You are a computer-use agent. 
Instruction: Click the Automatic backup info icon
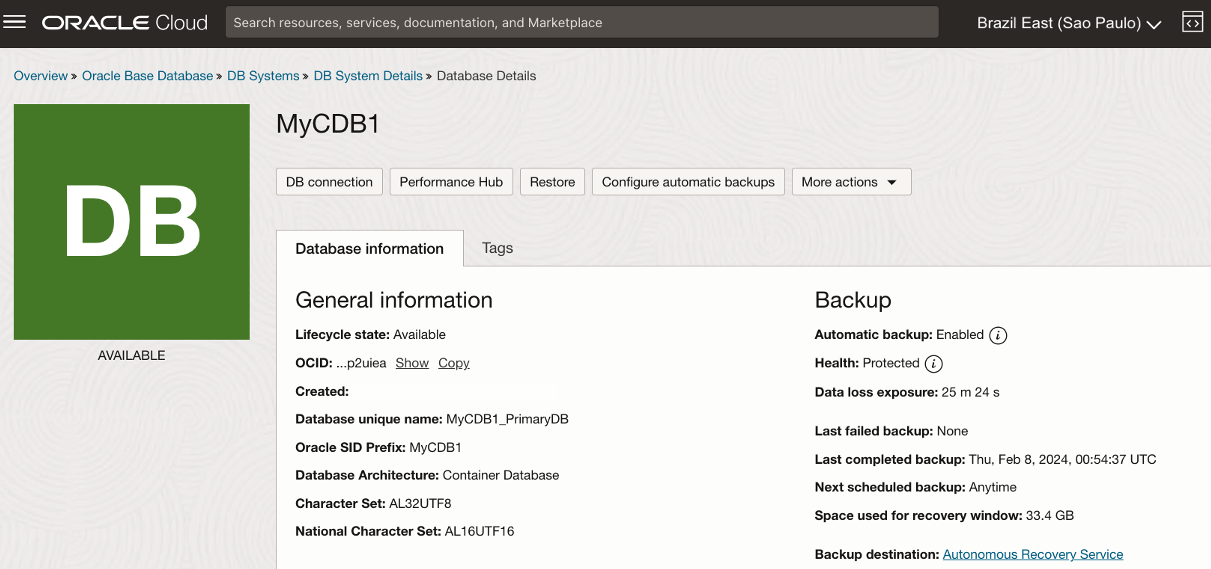click(x=998, y=335)
